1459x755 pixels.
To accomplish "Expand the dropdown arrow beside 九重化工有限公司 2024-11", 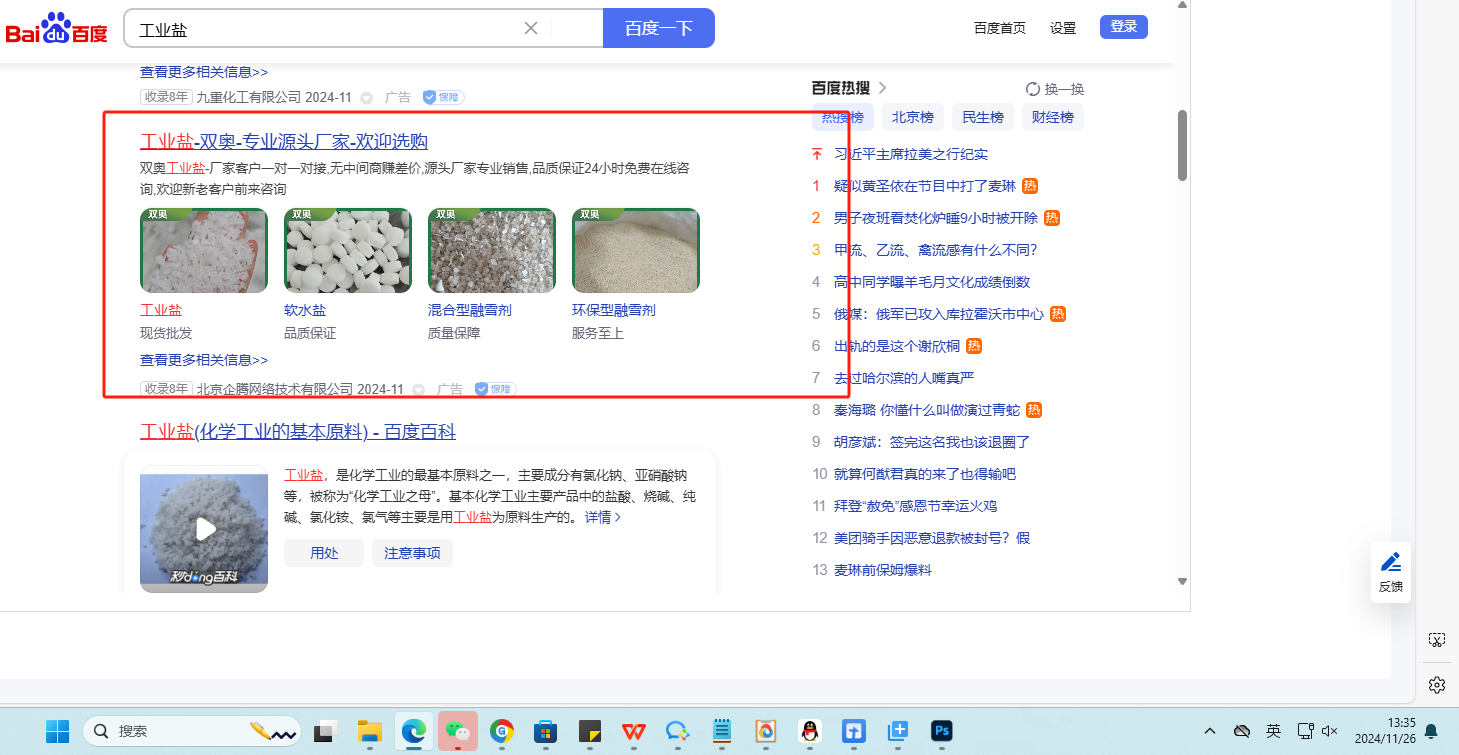I will 367,98.
